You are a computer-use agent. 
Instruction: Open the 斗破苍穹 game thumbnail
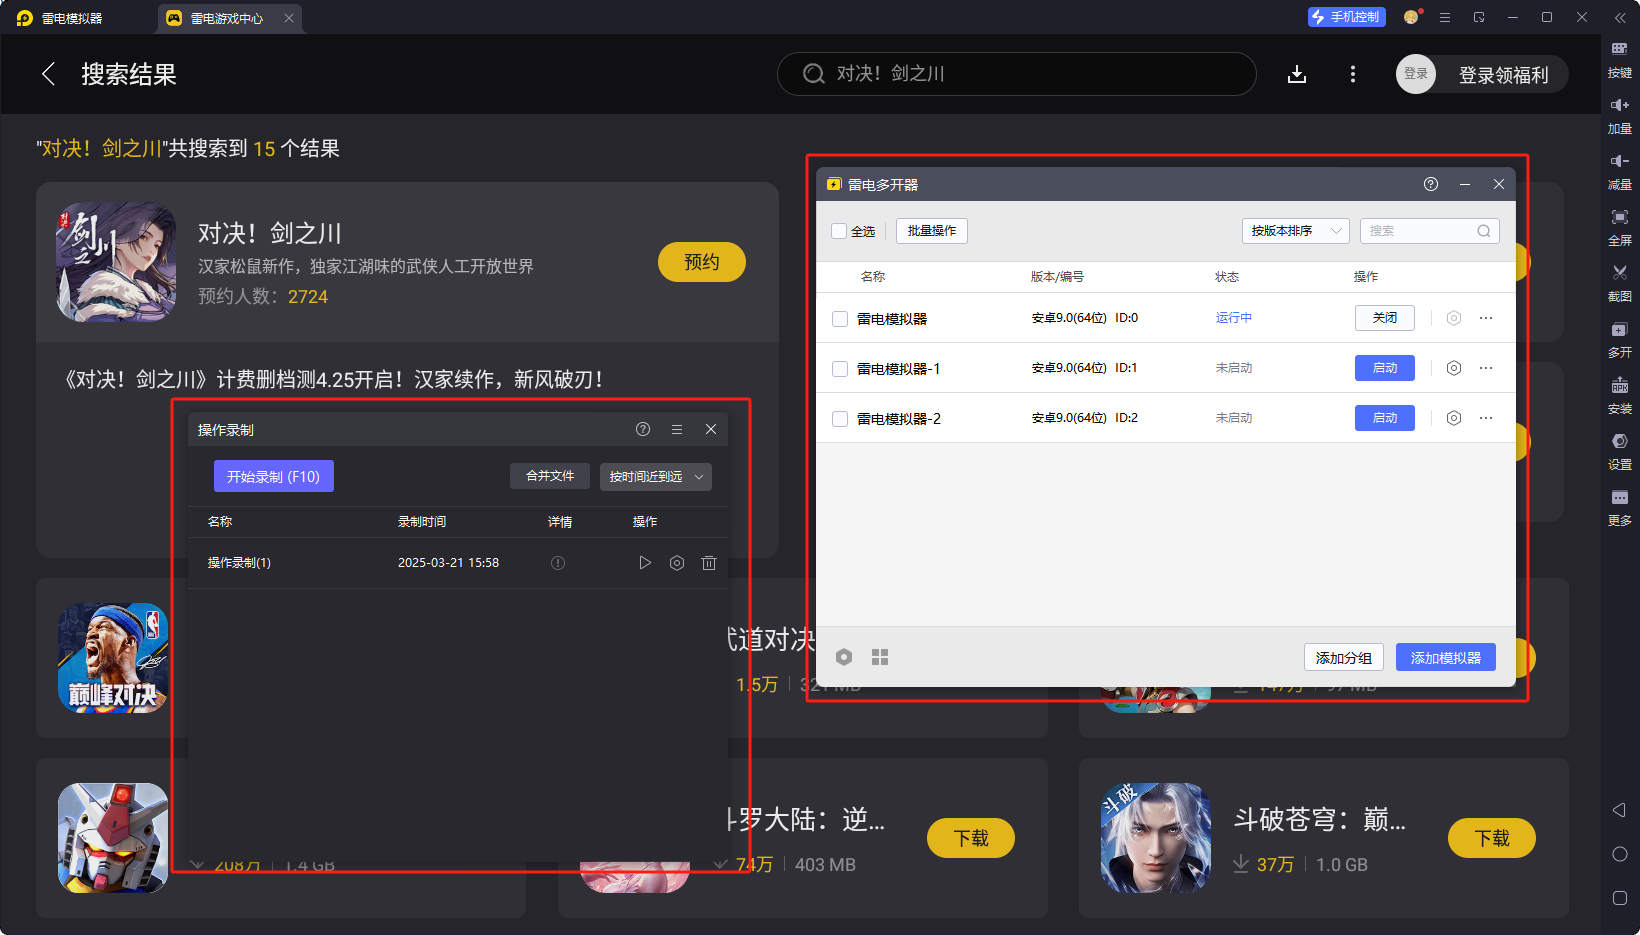click(x=1156, y=838)
